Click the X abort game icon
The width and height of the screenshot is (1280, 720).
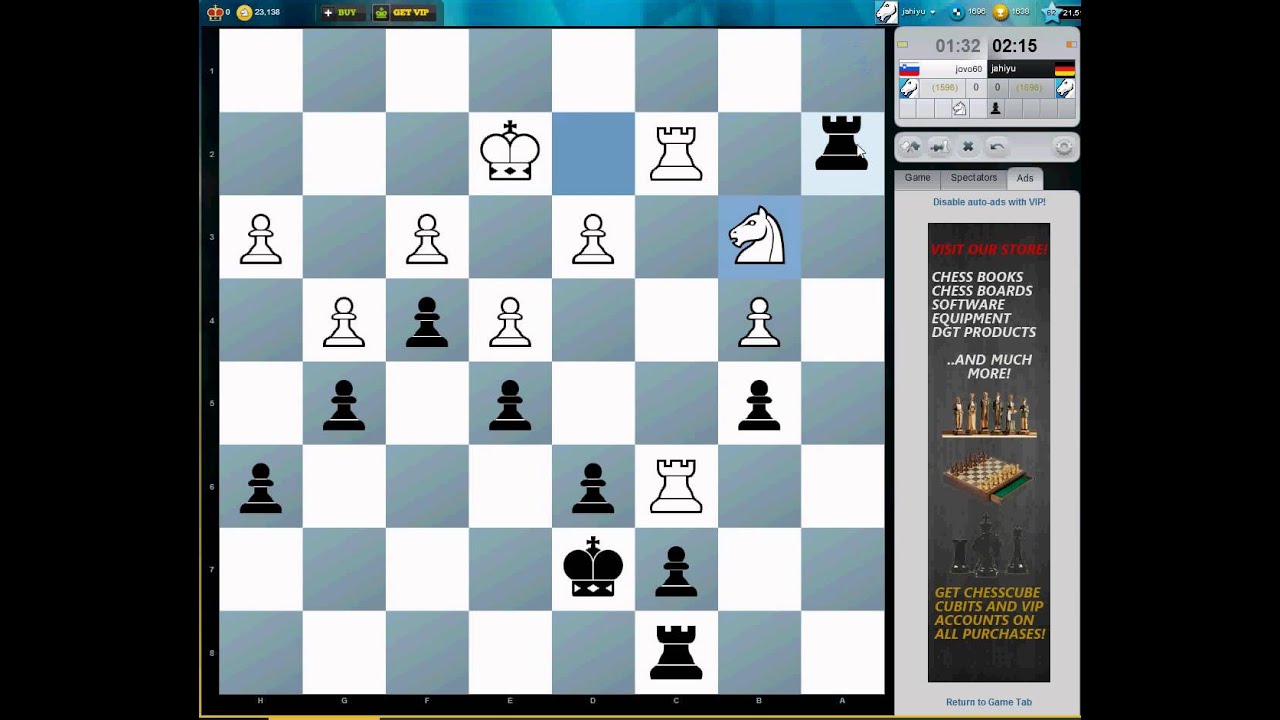[968, 147]
